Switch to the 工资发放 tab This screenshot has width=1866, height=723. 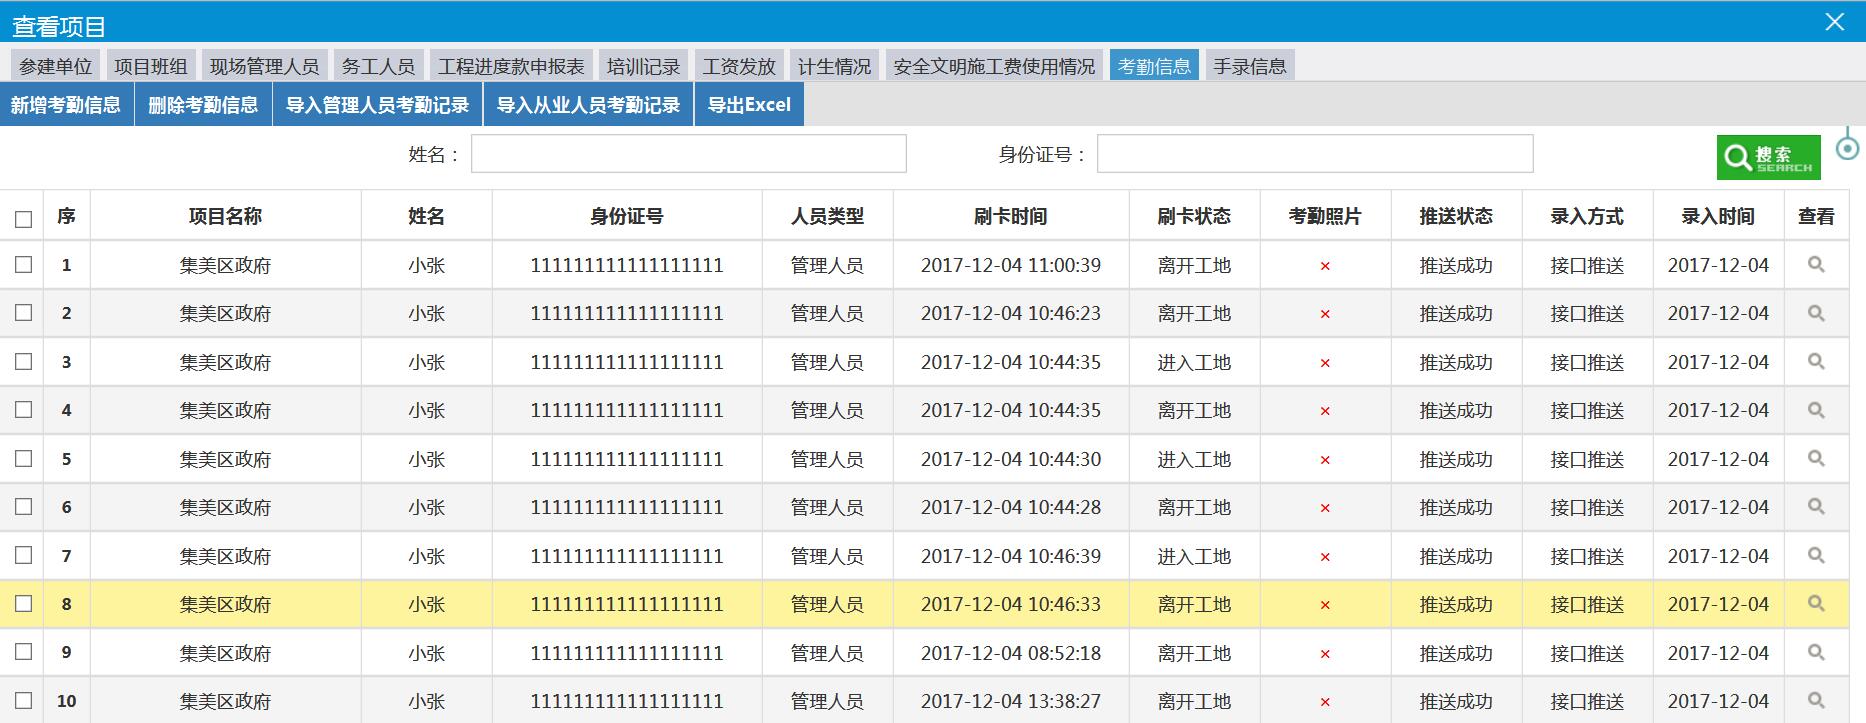click(739, 66)
